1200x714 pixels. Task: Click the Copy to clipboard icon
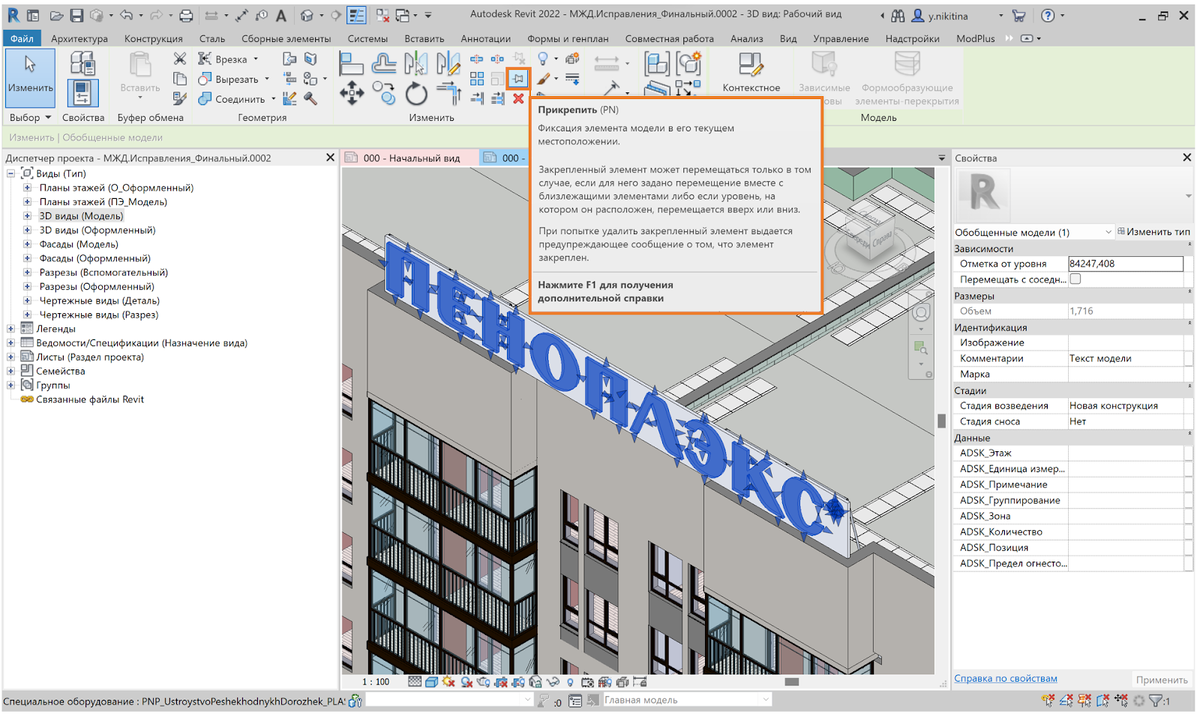(180, 78)
